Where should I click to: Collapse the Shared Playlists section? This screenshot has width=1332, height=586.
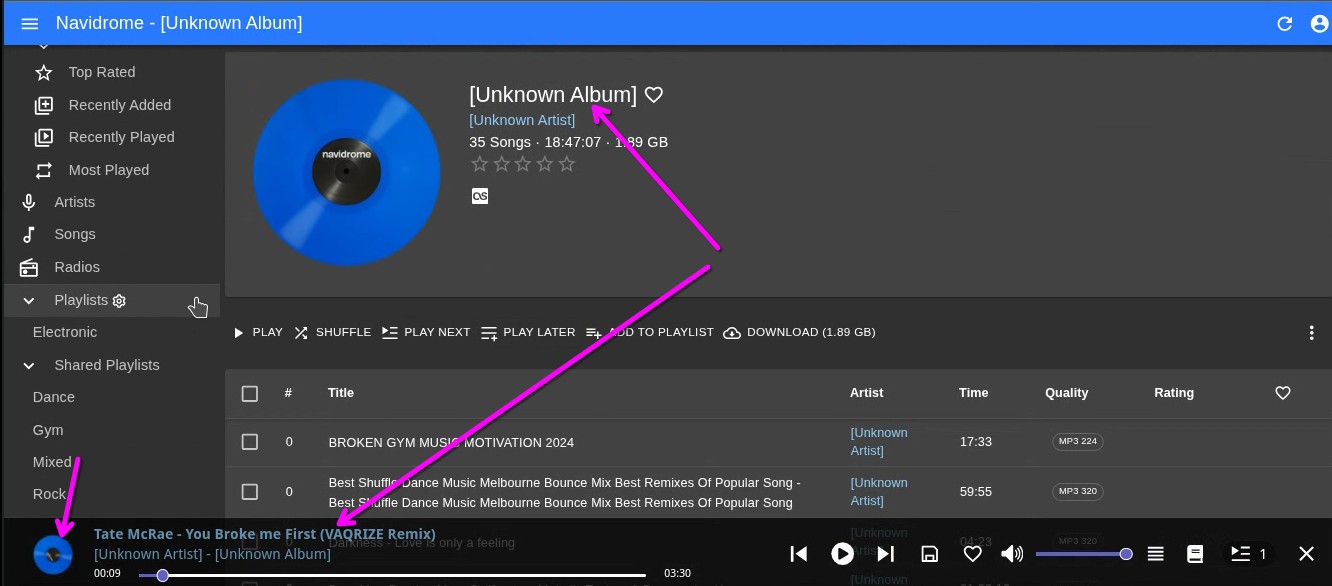coord(29,365)
